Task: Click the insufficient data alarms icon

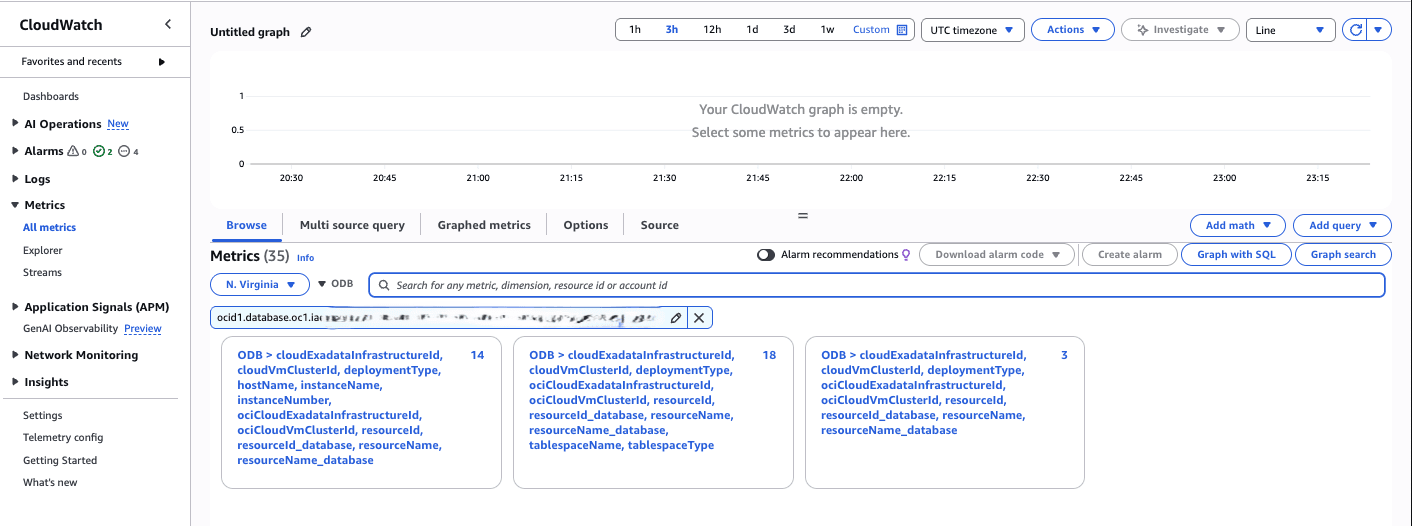Action: pyautogui.click(x=124, y=151)
